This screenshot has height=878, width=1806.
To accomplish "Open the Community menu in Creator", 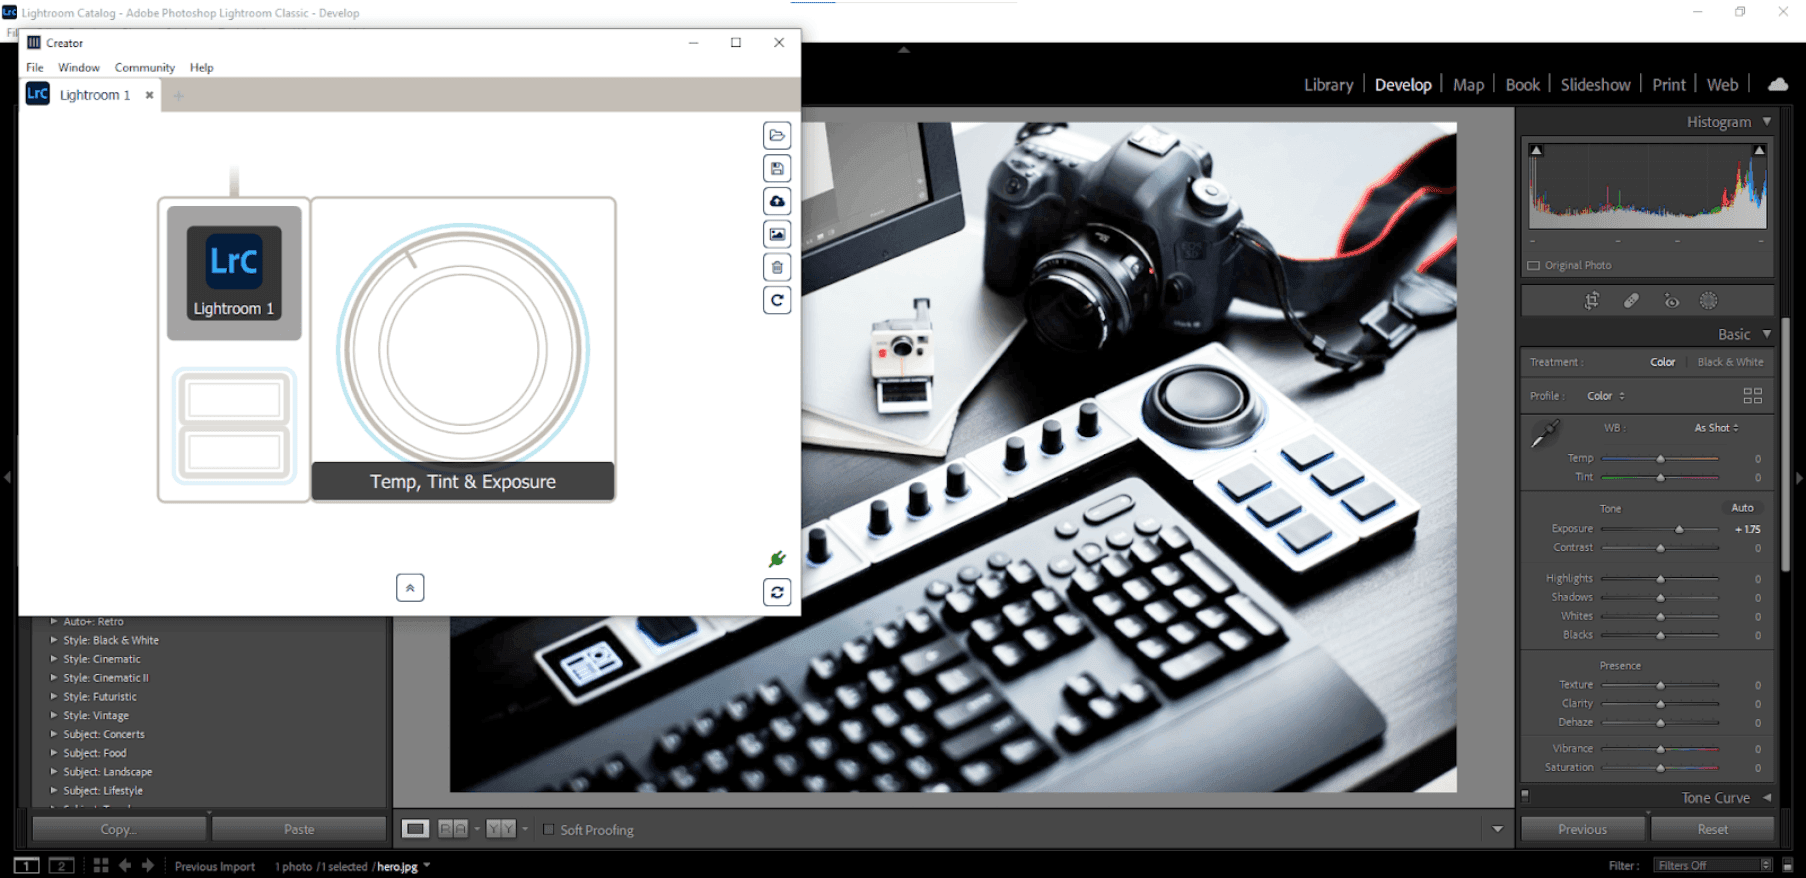I will pyautogui.click(x=144, y=68).
